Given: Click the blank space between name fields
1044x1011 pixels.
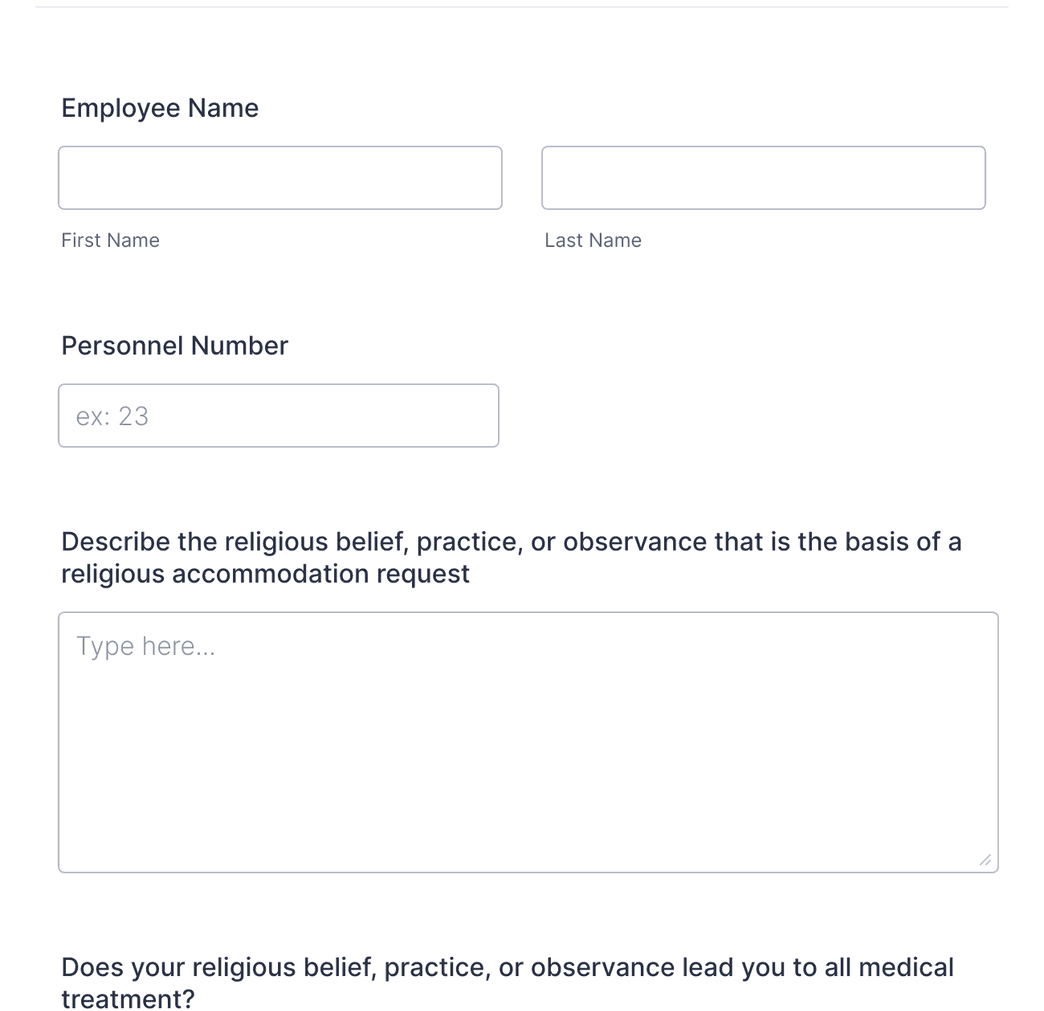Looking at the screenshot, I should point(522,177).
